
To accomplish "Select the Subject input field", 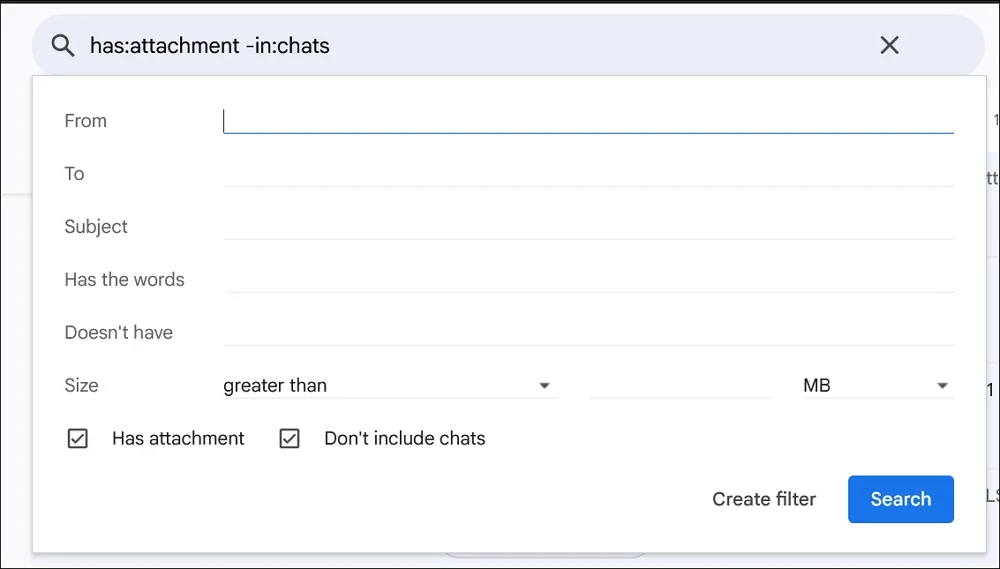I will click(588, 227).
